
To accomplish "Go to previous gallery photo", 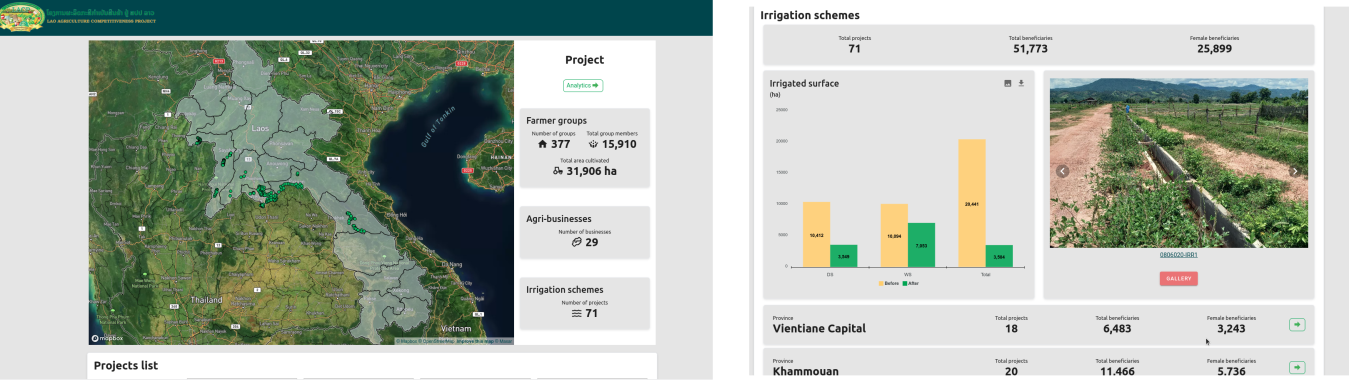I will (1063, 171).
